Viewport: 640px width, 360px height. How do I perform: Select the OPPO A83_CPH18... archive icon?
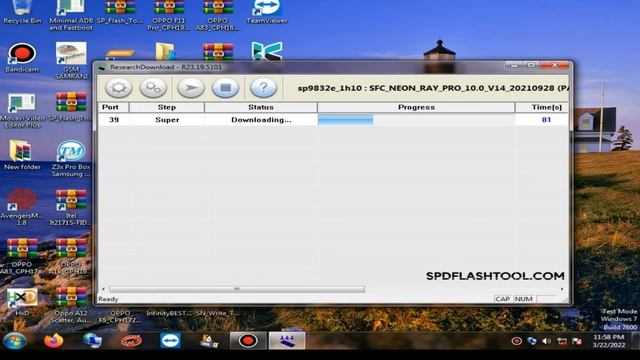click(x=218, y=16)
